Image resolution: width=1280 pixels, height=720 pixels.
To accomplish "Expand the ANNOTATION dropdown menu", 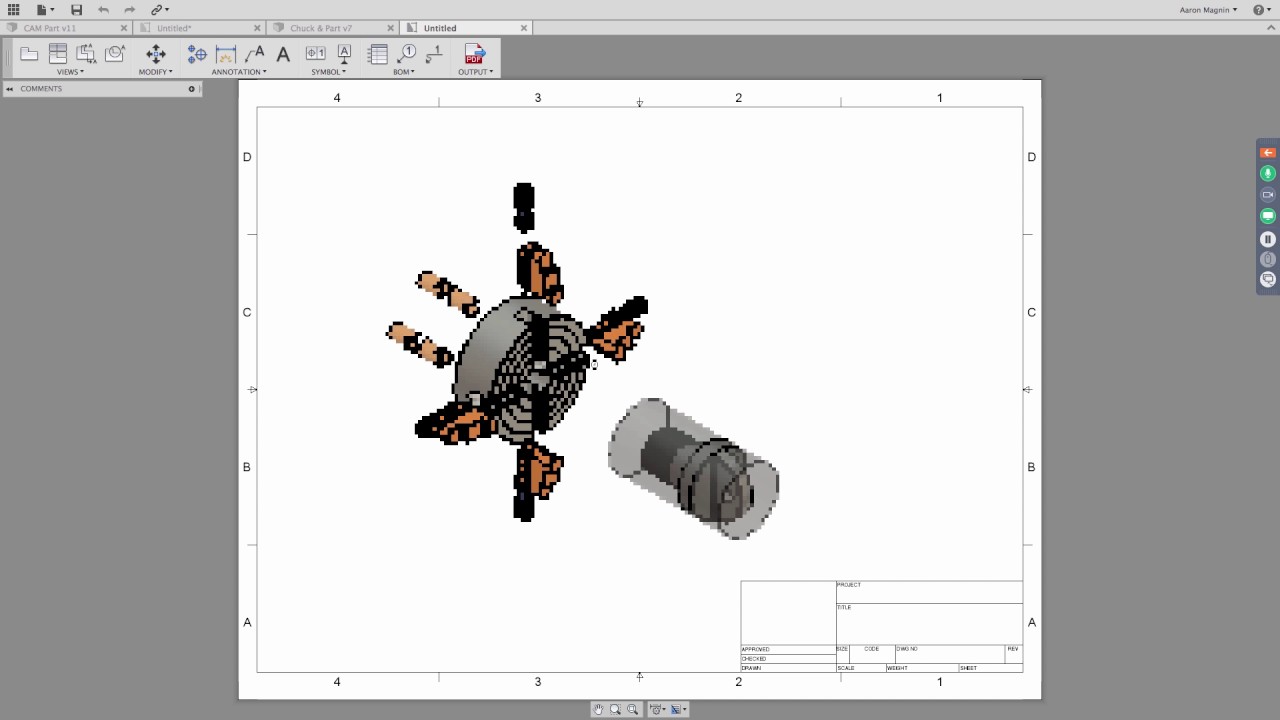I will 239,72.
